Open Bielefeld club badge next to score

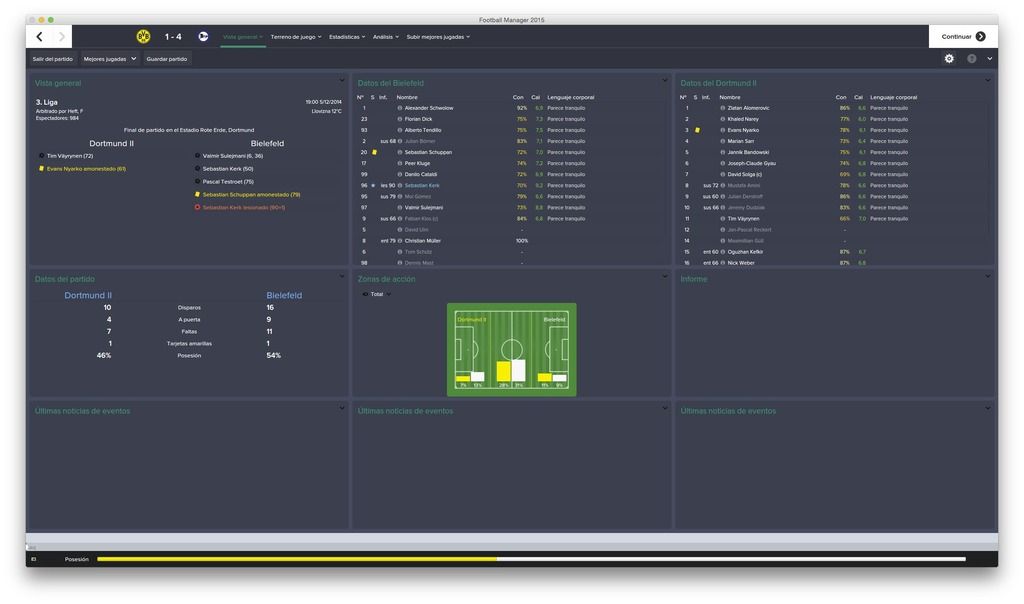[203, 37]
